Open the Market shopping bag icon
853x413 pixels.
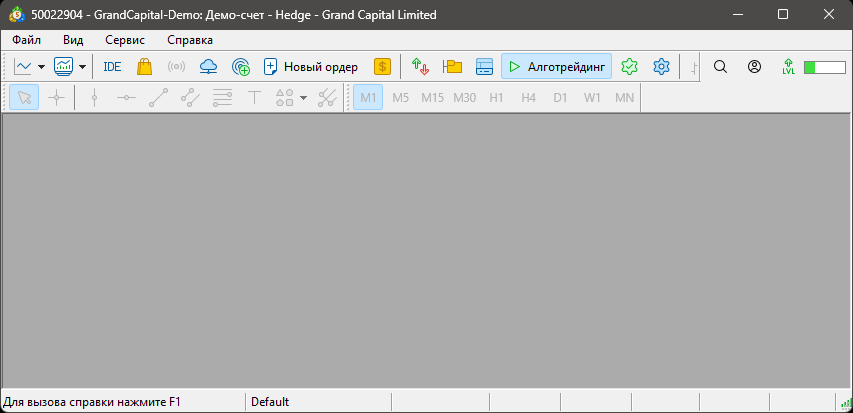click(145, 67)
